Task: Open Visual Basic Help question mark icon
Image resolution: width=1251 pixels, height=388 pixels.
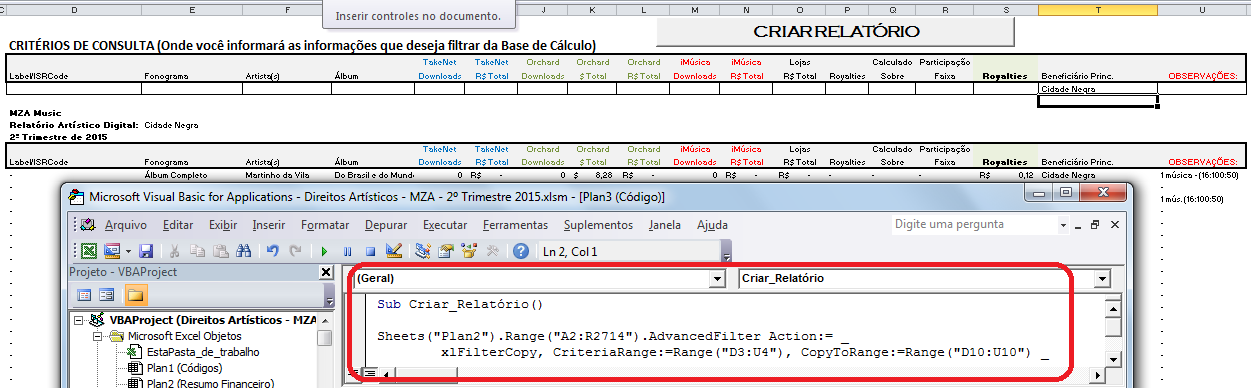Action: [x=520, y=251]
